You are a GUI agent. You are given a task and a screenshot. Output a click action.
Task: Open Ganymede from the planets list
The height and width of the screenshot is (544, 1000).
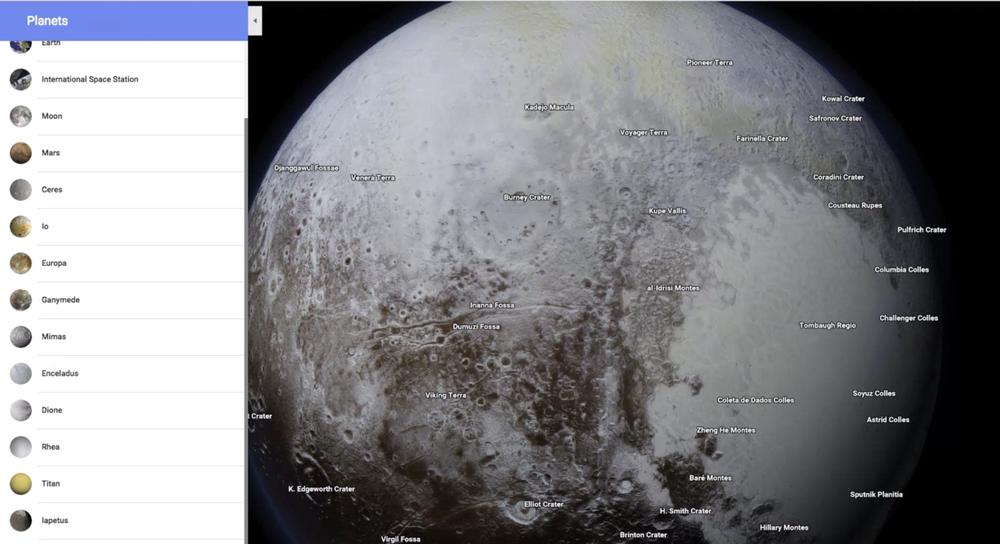tap(60, 300)
